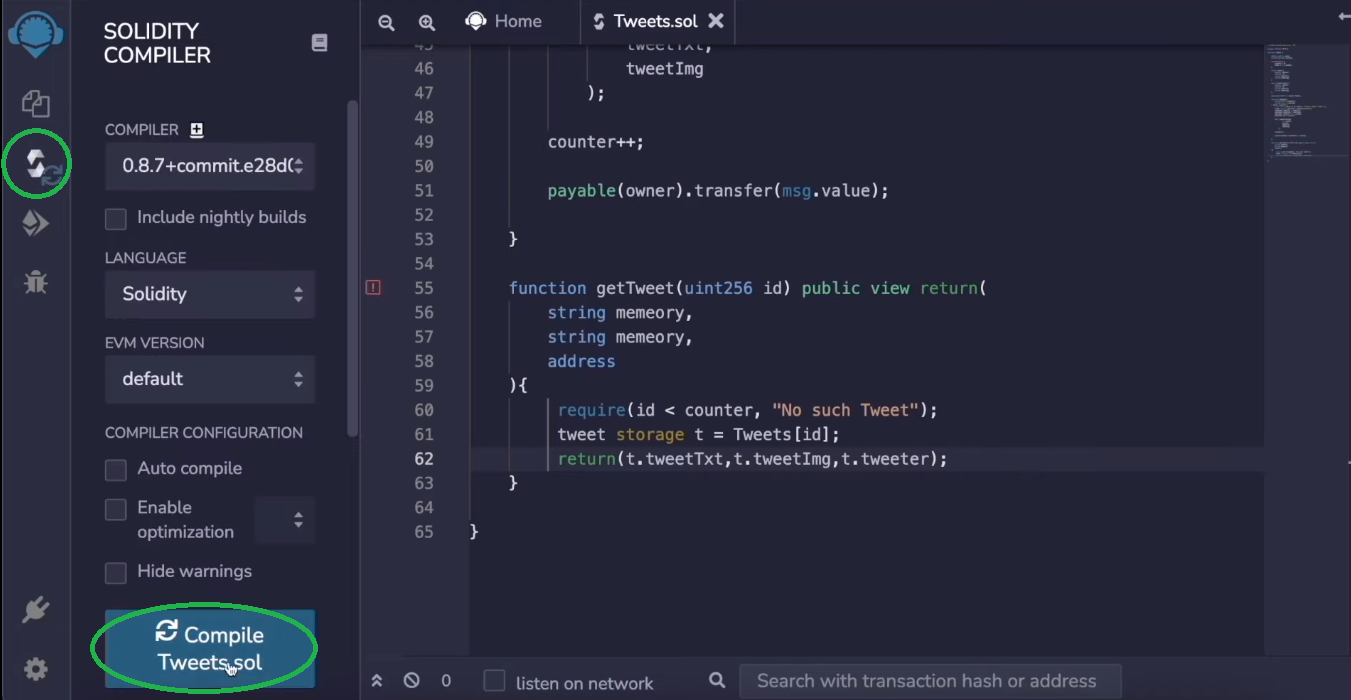Open the Language Solidity dropdown

(x=210, y=294)
